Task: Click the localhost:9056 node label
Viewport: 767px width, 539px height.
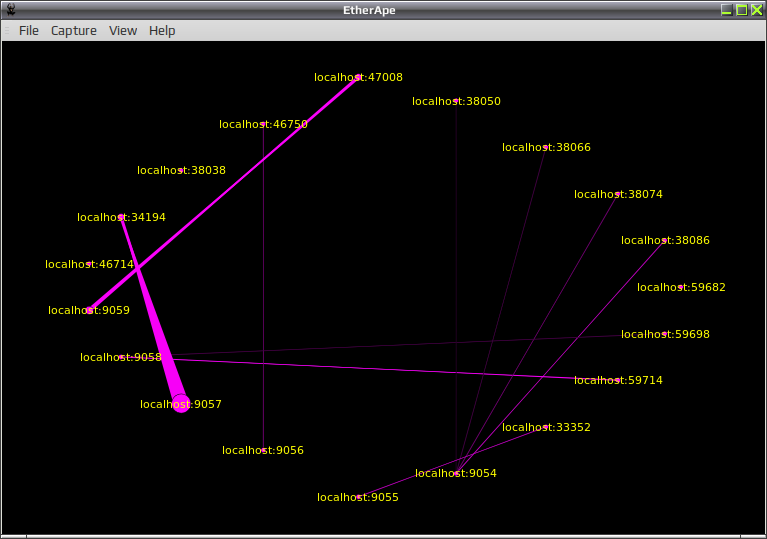Action: (263, 450)
